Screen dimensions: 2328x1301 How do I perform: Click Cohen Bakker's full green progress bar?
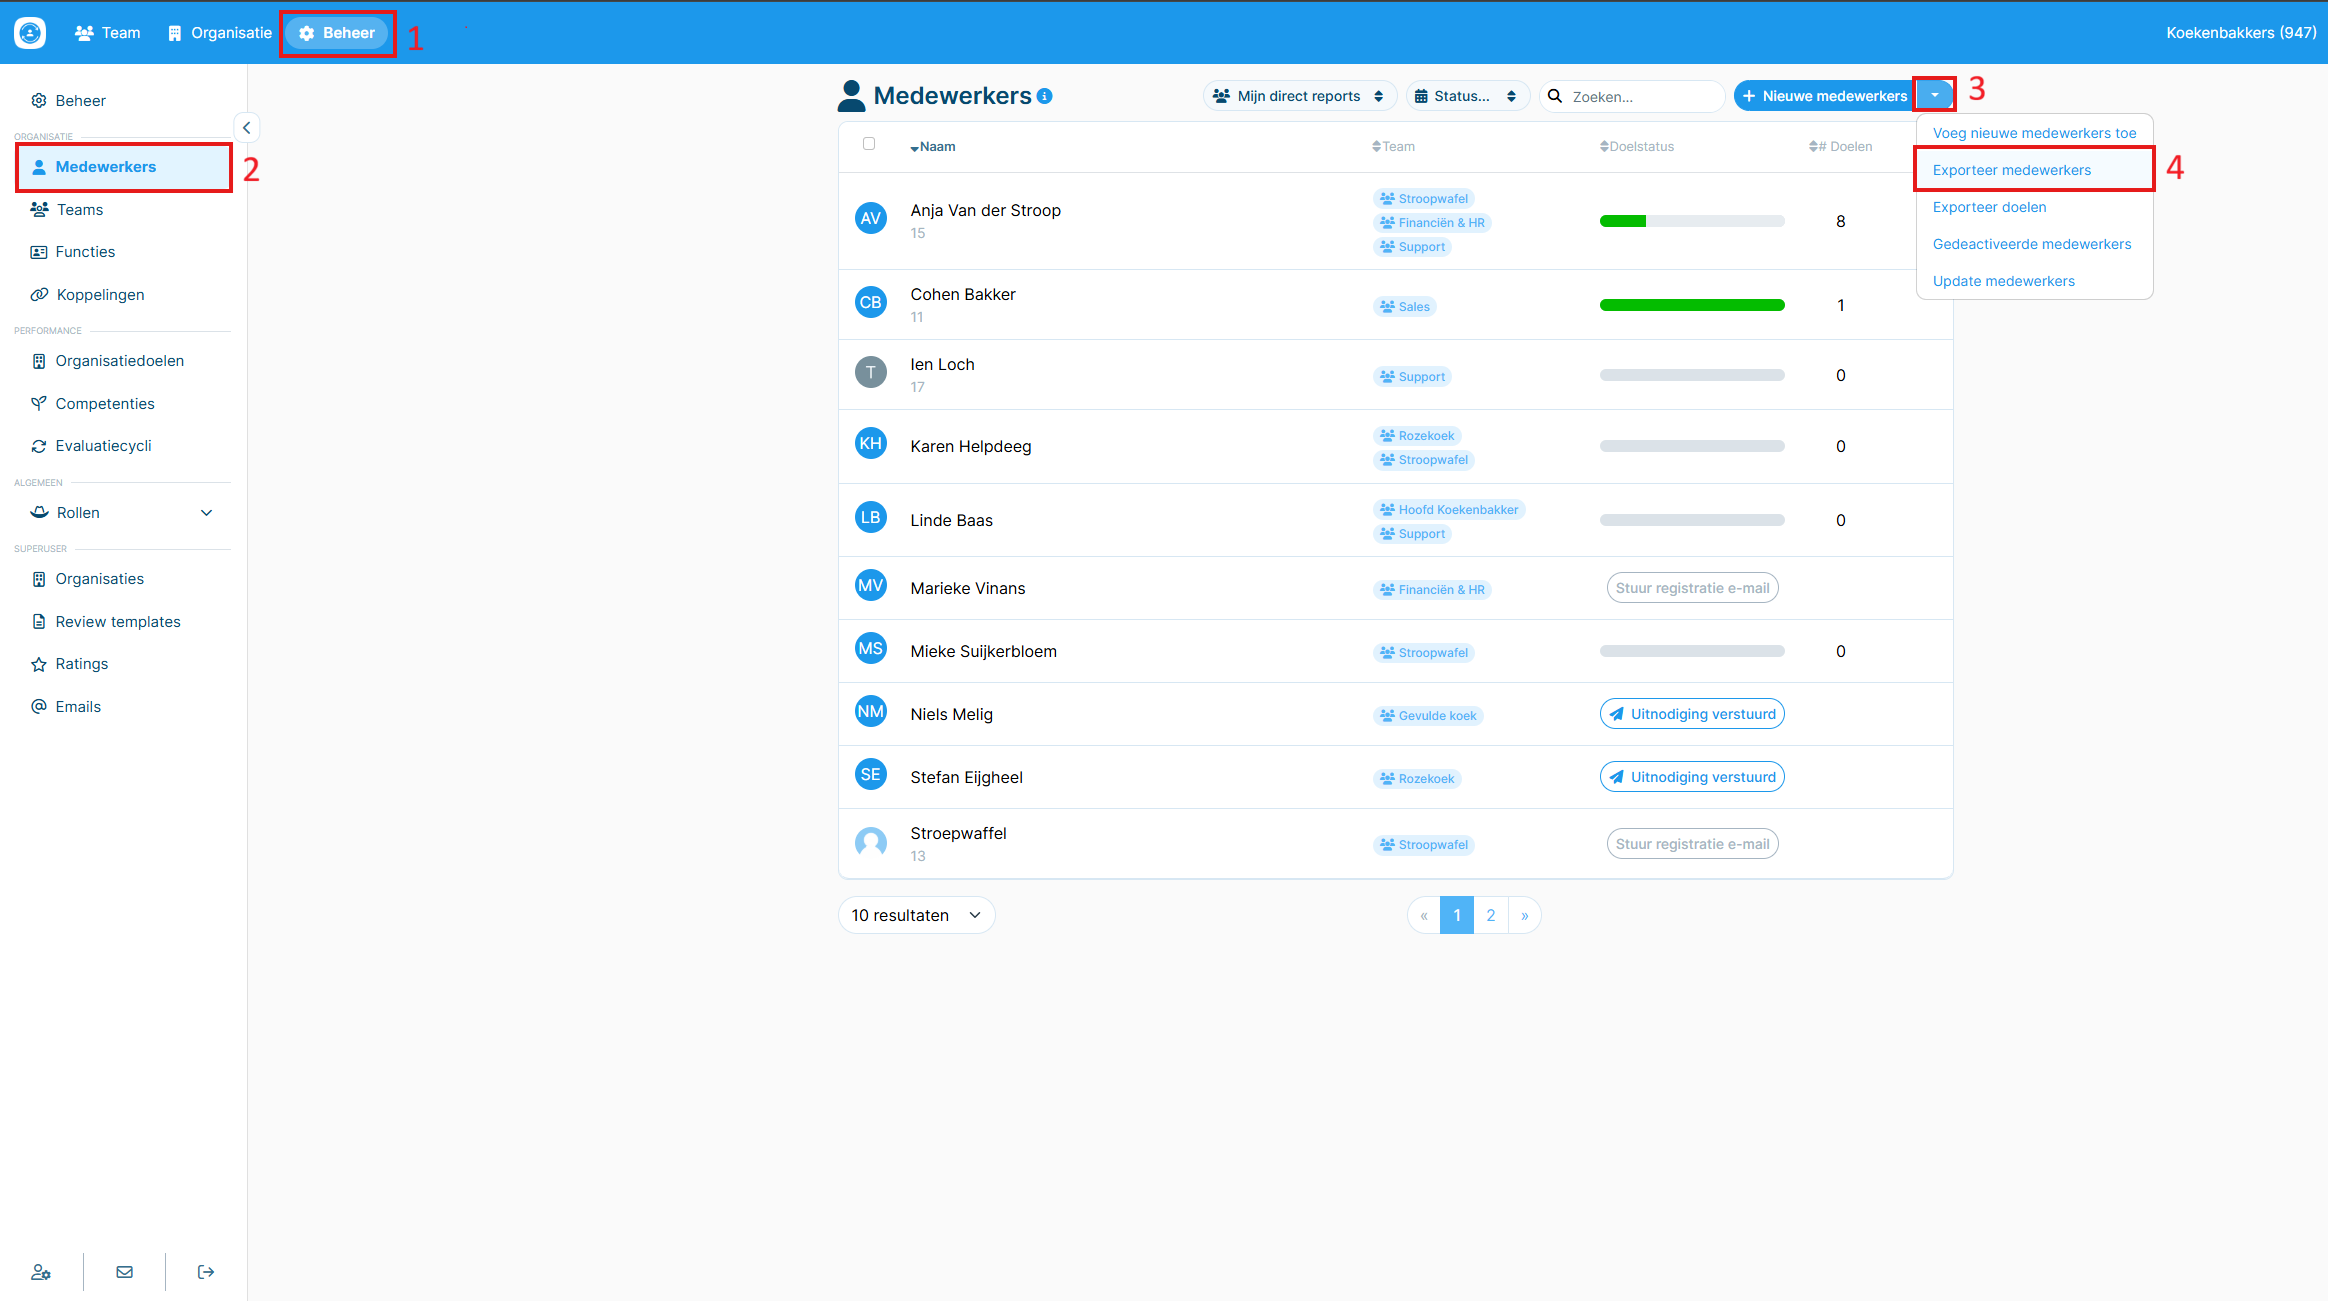[1692, 305]
